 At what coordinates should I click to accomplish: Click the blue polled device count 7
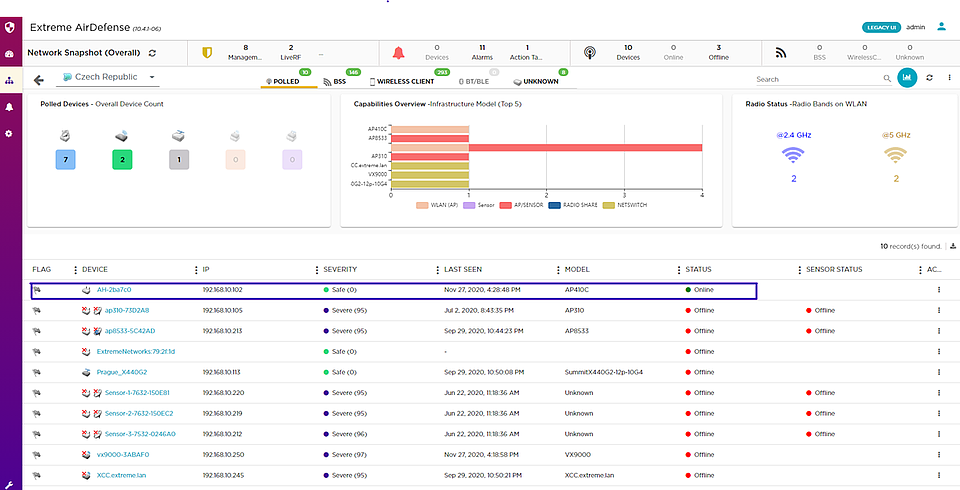(x=66, y=160)
